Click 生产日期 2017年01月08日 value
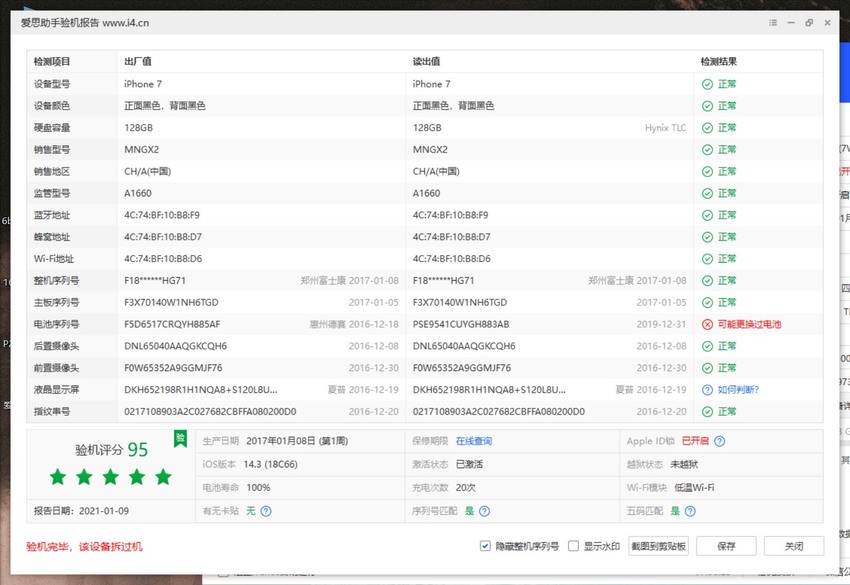This screenshot has height=585, width=850. [x=297, y=441]
